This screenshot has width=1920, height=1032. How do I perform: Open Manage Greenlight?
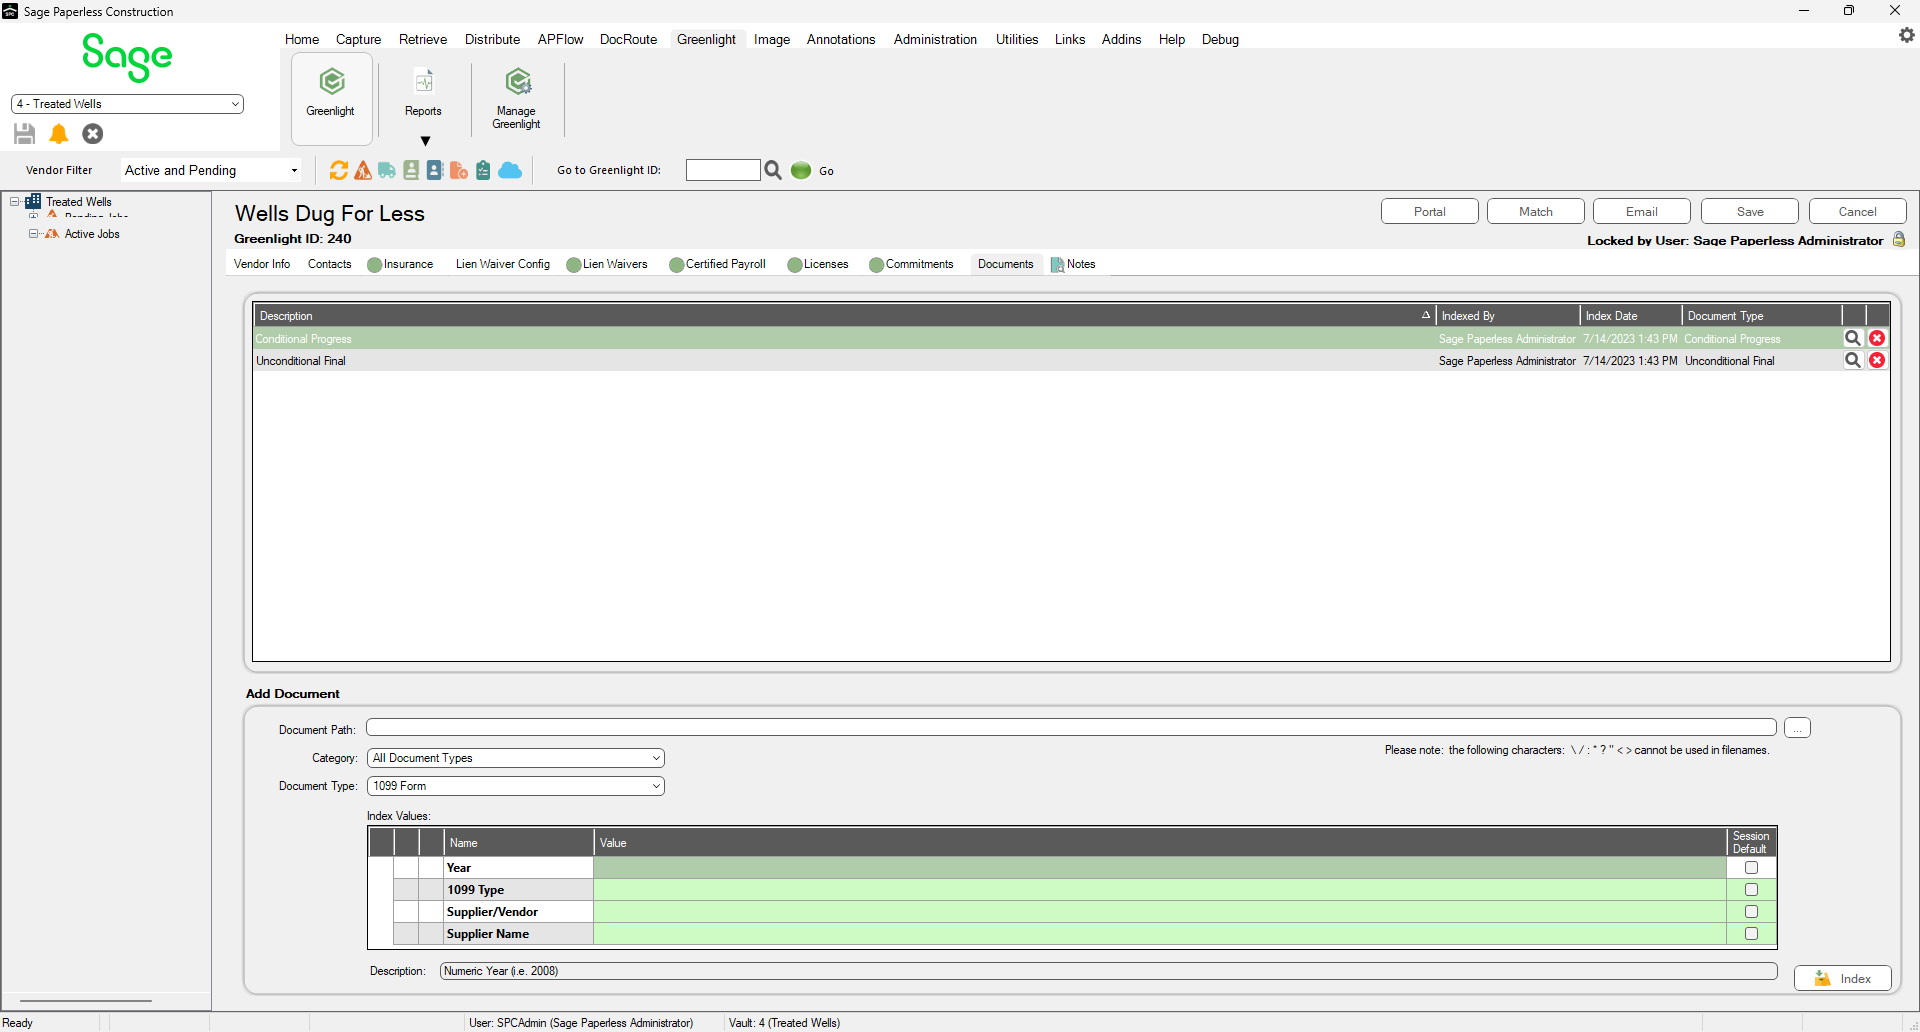tap(517, 98)
